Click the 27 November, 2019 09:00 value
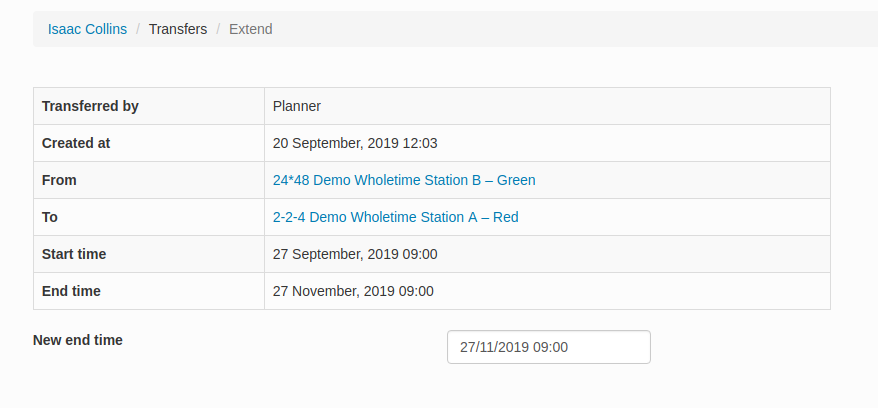Viewport: 878px width, 408px height. coord(353,291)
